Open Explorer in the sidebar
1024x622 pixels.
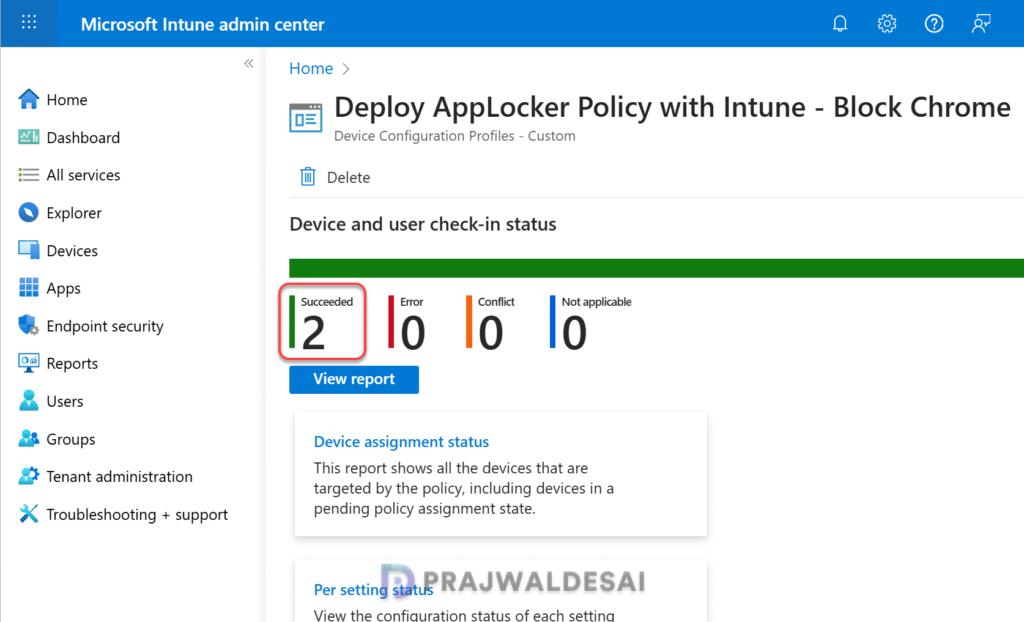(x=74, y=213)
